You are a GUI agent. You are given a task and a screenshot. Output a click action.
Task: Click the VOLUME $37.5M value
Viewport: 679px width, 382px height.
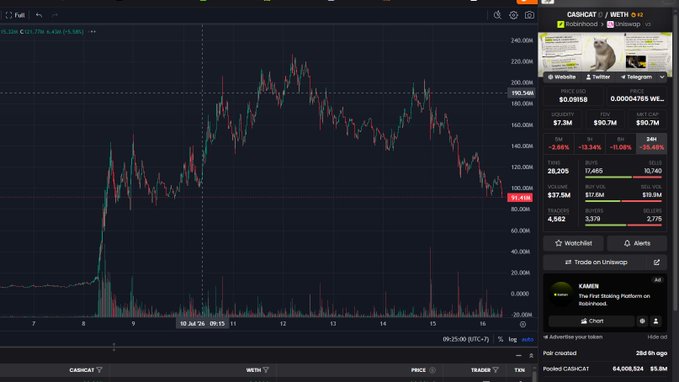click(559, 195)
